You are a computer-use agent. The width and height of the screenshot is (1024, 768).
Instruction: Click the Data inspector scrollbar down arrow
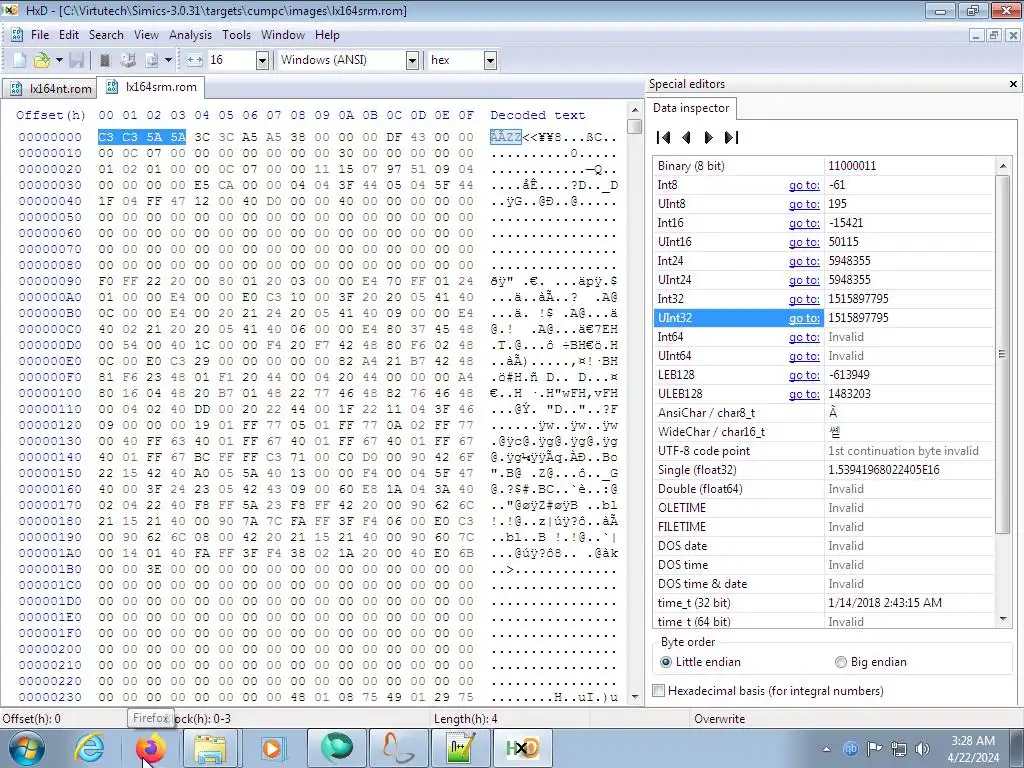tap(1003, 619)
